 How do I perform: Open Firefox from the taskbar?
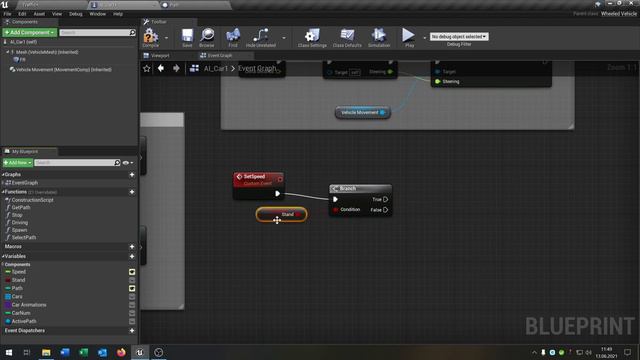[121, 352]
